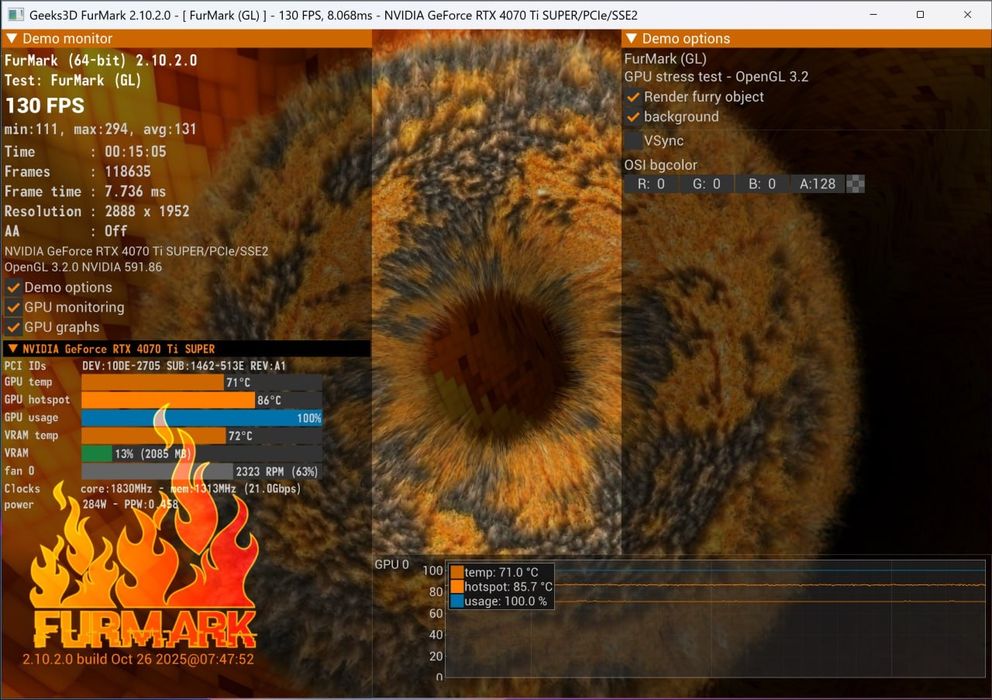Select the A:128 alpha value field
The width and height of the screenshot is (992, 700).
tap(817, 184)
